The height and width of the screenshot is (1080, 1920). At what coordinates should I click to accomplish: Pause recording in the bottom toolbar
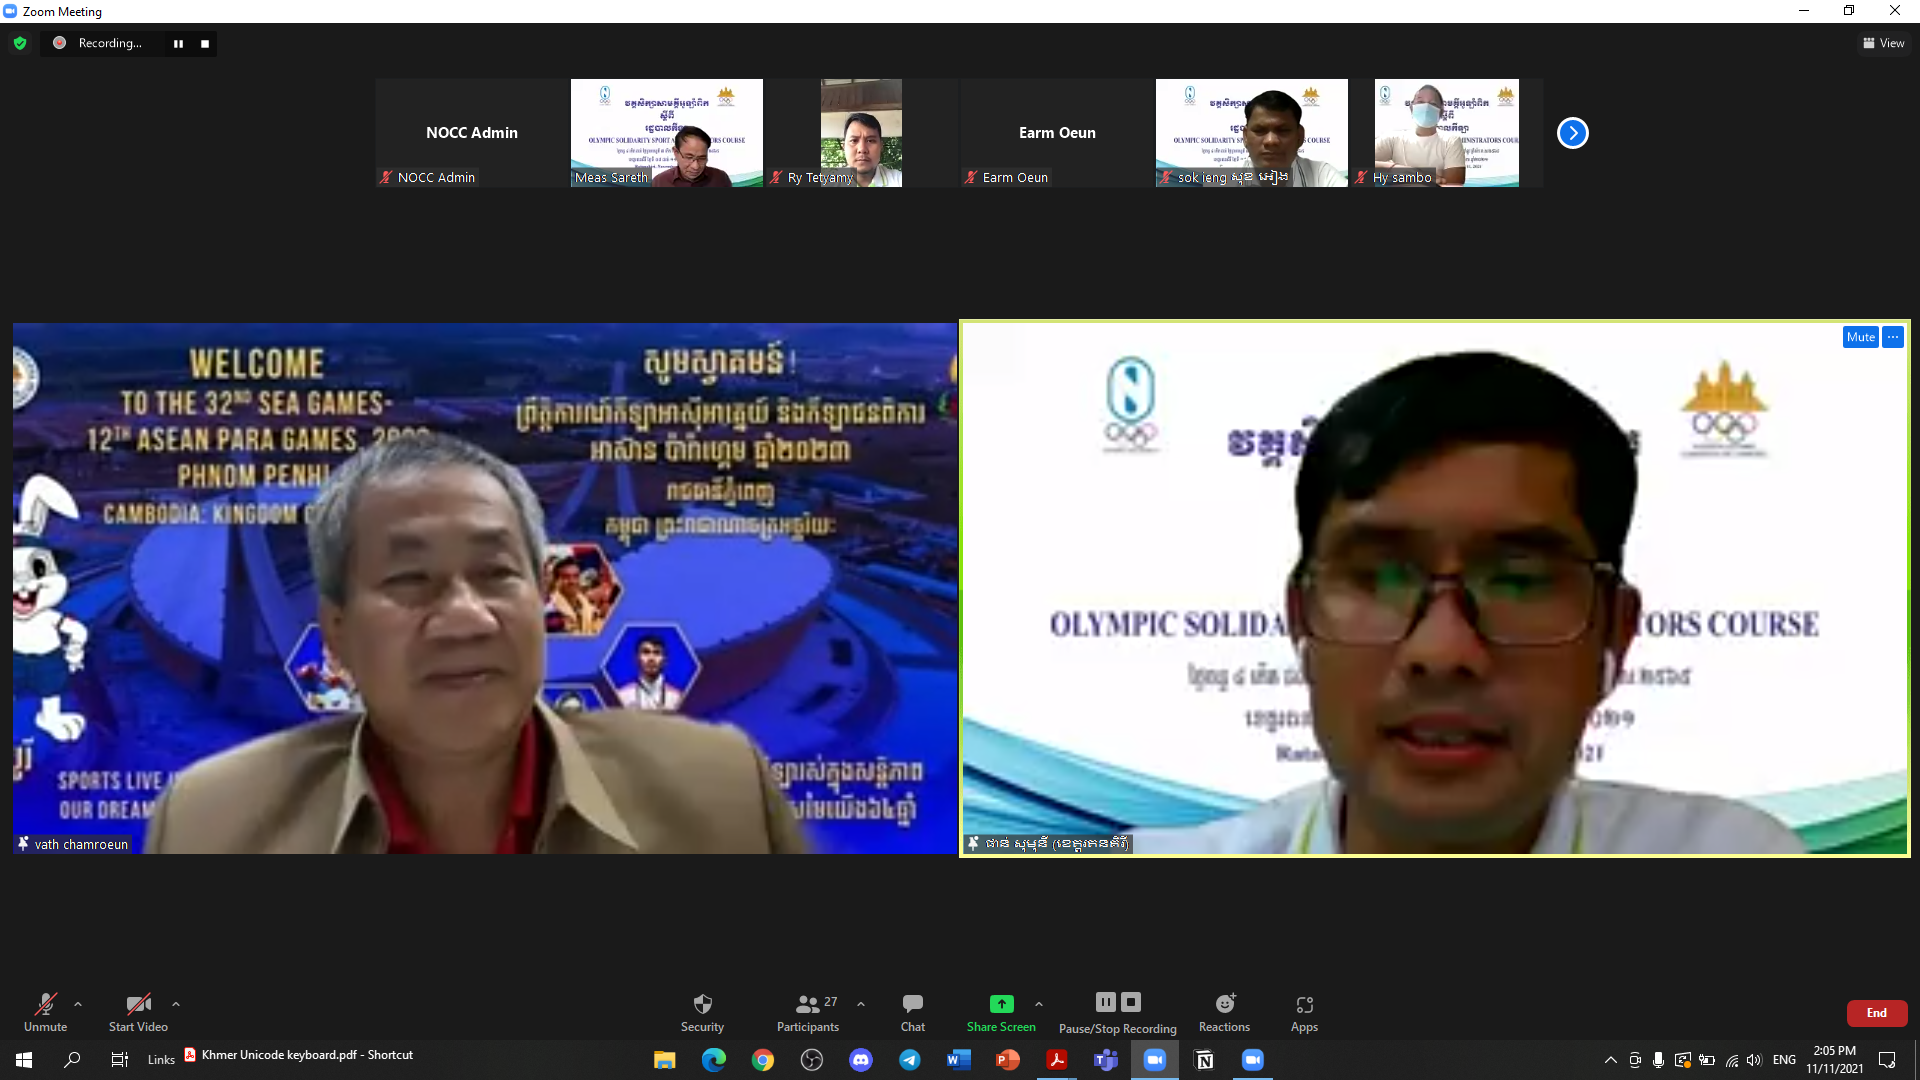coord(1105,1002)
